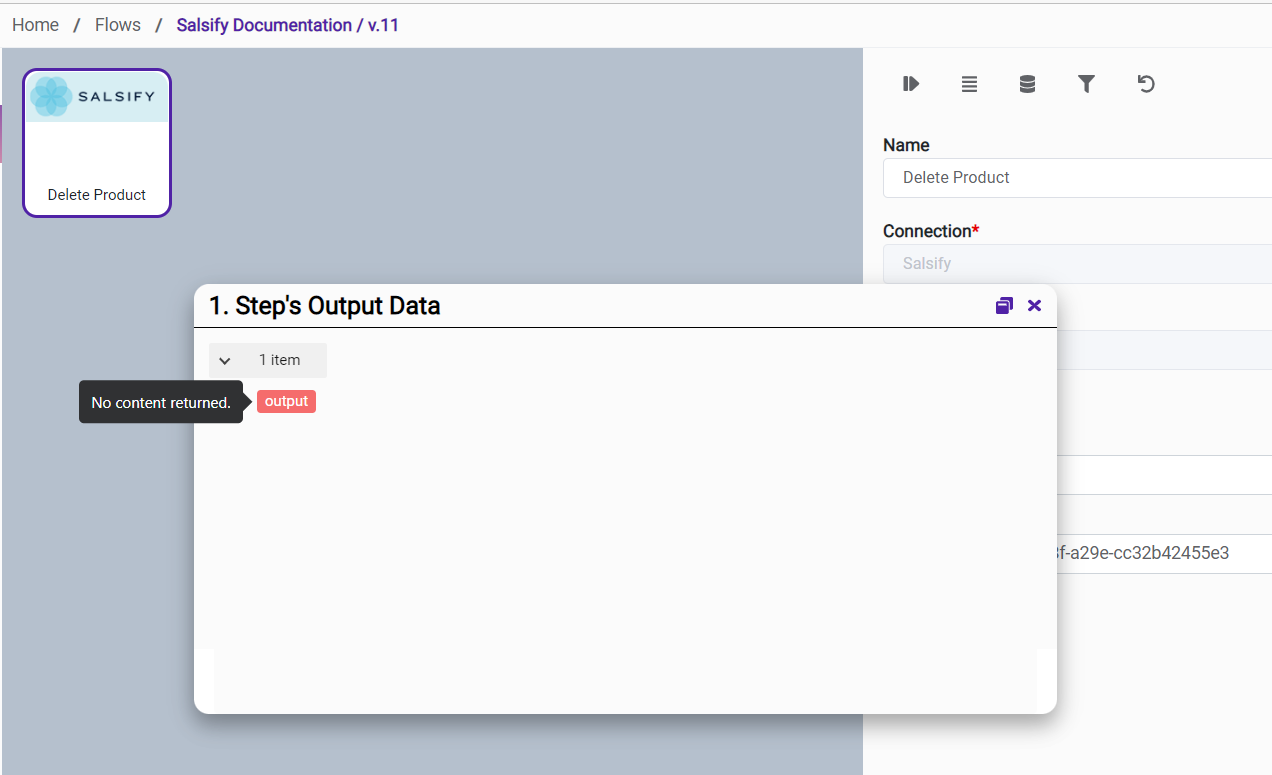
Task: Collapse the "1 item" output tree
Action: [225, 361]
